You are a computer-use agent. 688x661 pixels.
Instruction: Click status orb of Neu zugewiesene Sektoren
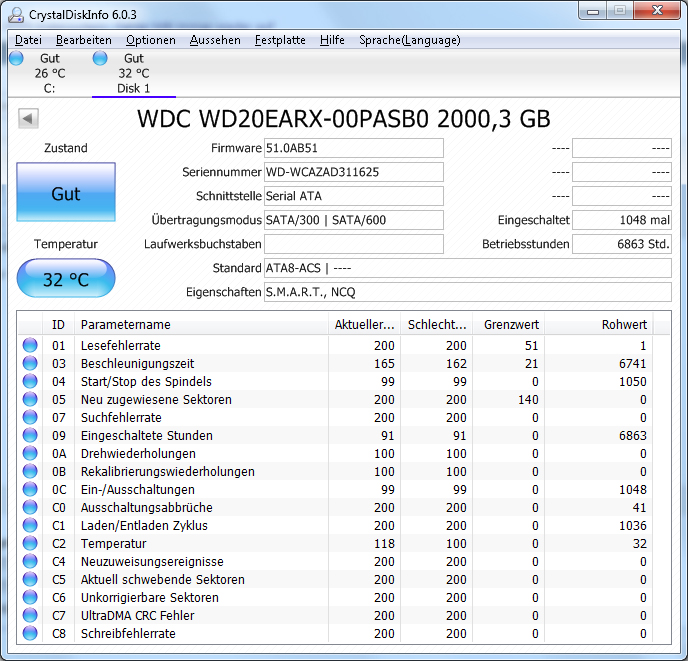click(x=30, y=399)
